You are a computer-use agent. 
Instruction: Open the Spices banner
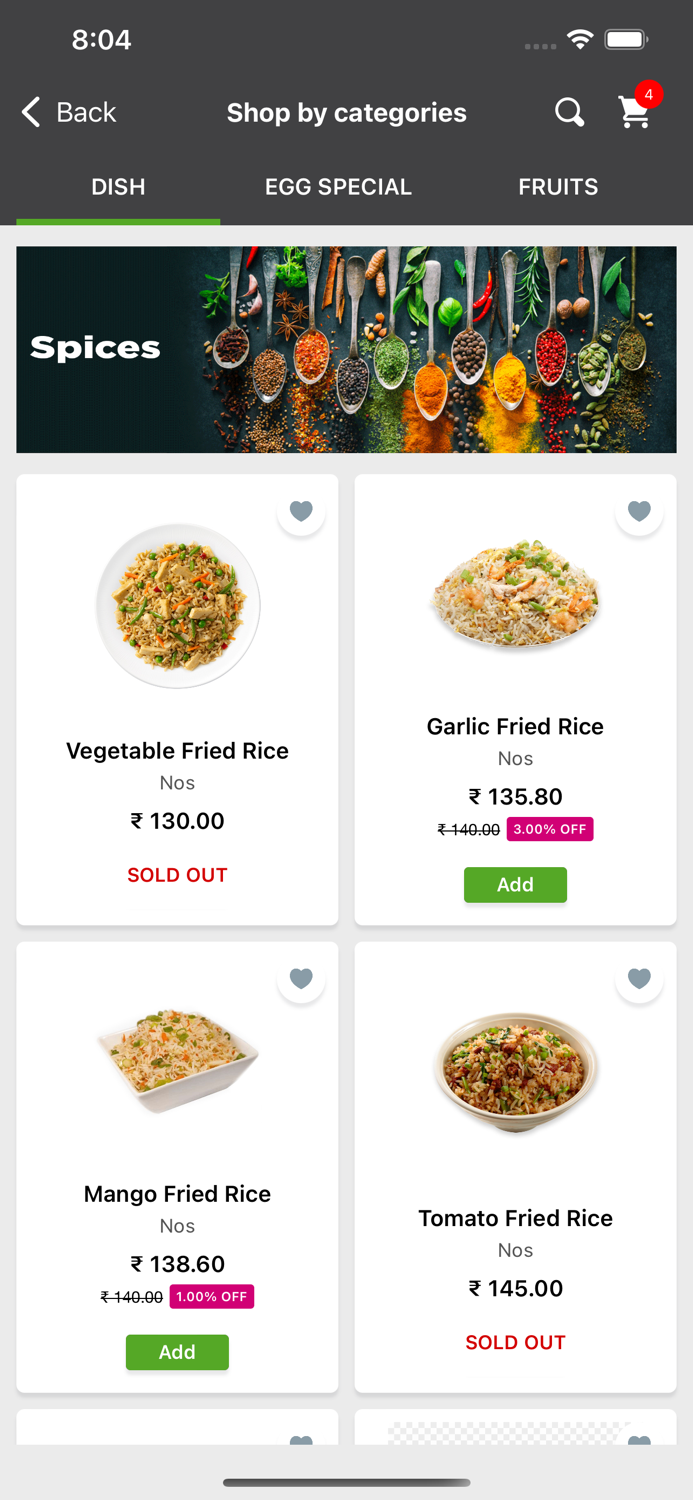coord(346,349)
